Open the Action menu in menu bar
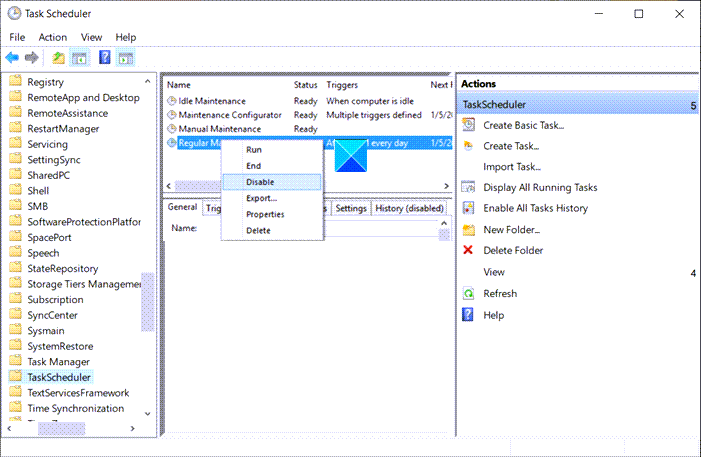 (x=52, y=37)
